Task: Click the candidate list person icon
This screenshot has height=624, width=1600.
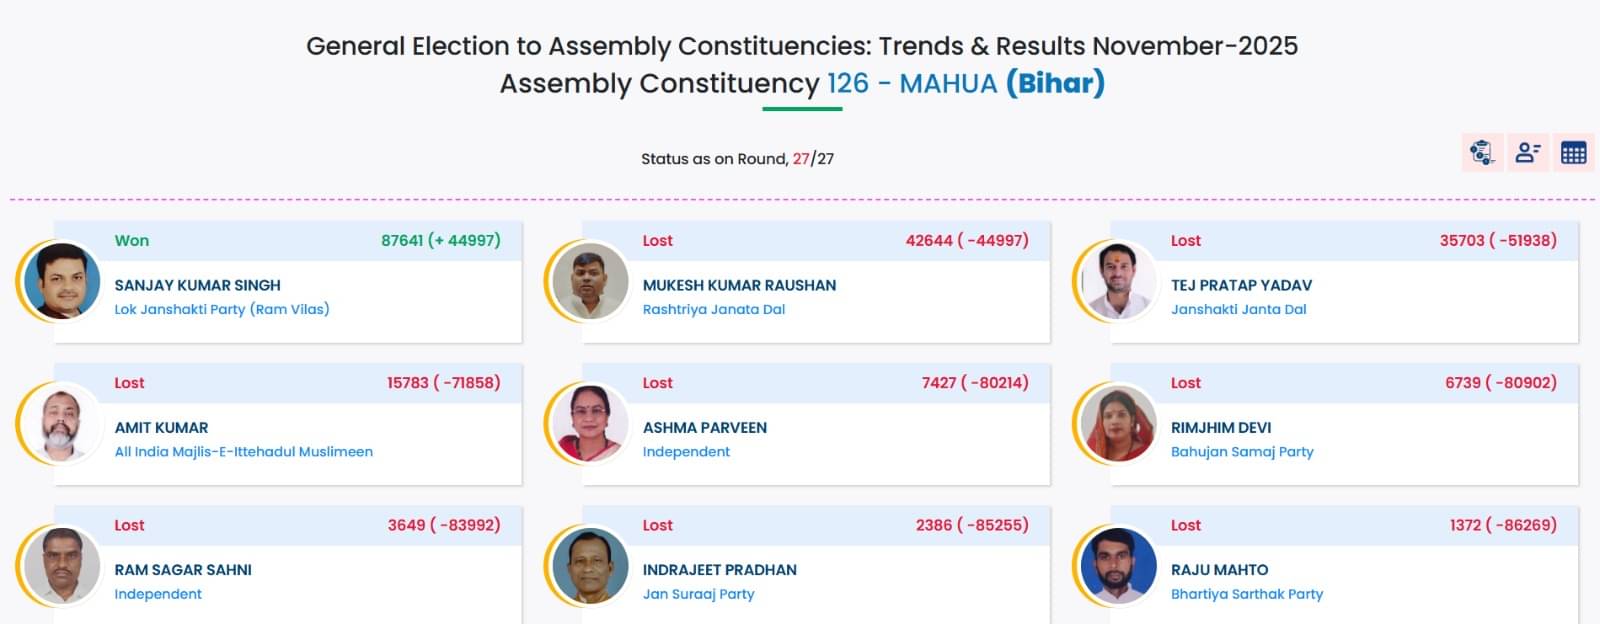Action: pos(1527,153)
